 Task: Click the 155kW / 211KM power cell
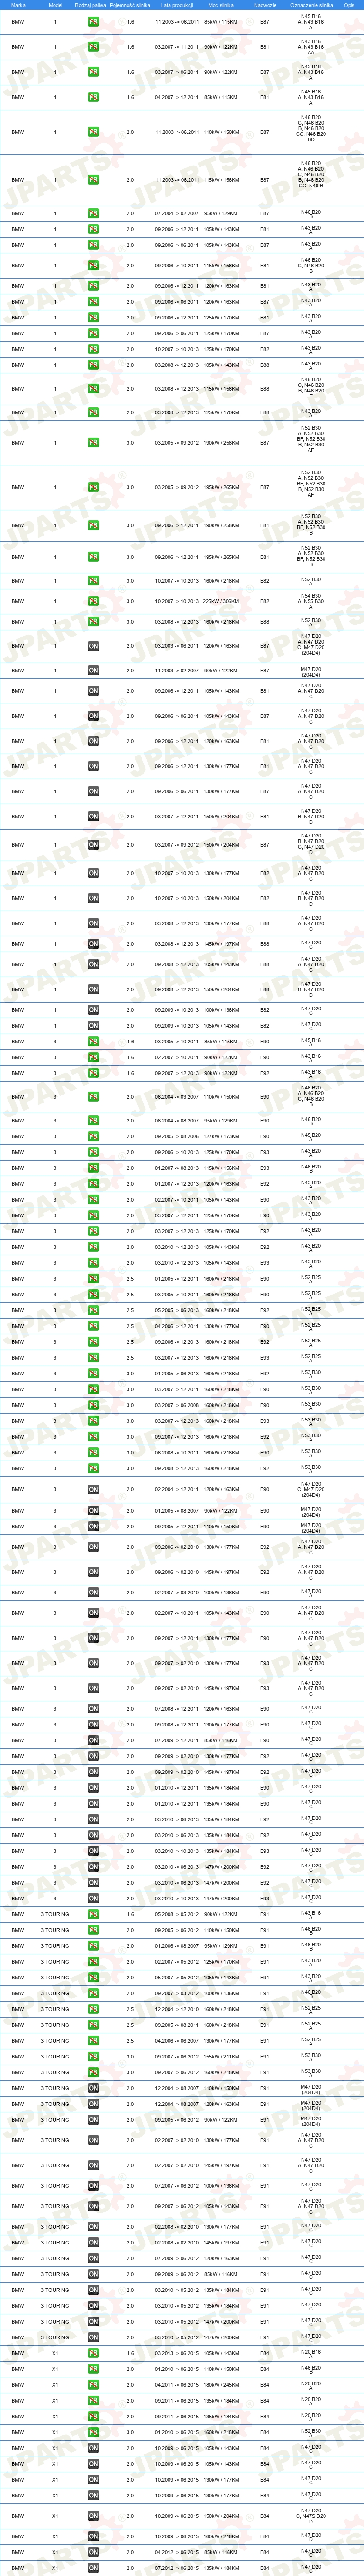click(x=221, y=2057)
